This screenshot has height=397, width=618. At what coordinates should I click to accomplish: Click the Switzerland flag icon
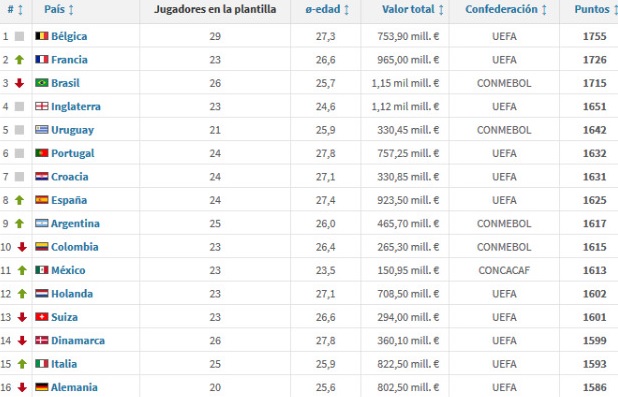pyautogui.click(x=42, y=317)
